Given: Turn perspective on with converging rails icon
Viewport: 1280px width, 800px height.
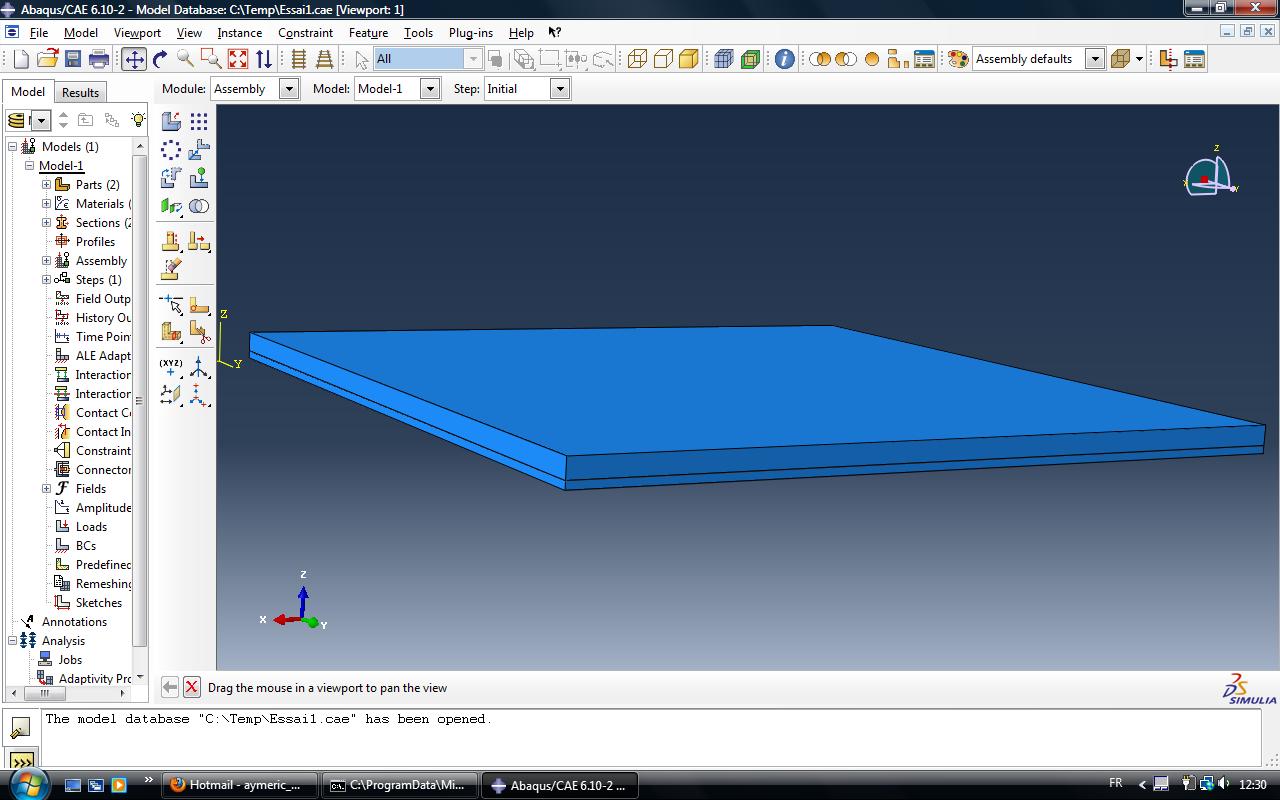Looking at the screenshot, I should 324,59.
